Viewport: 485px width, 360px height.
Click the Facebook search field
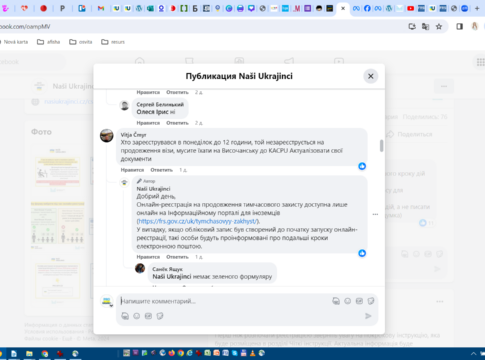tap(32, 62)
